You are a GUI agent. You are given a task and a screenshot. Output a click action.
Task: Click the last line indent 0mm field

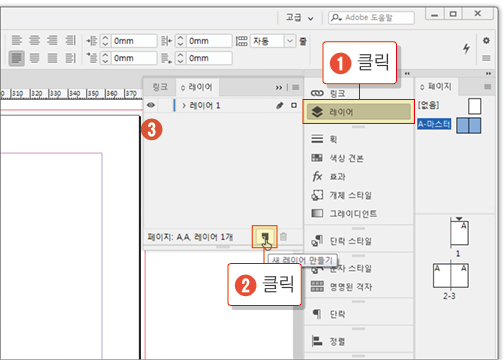click(x=209, y=58)
